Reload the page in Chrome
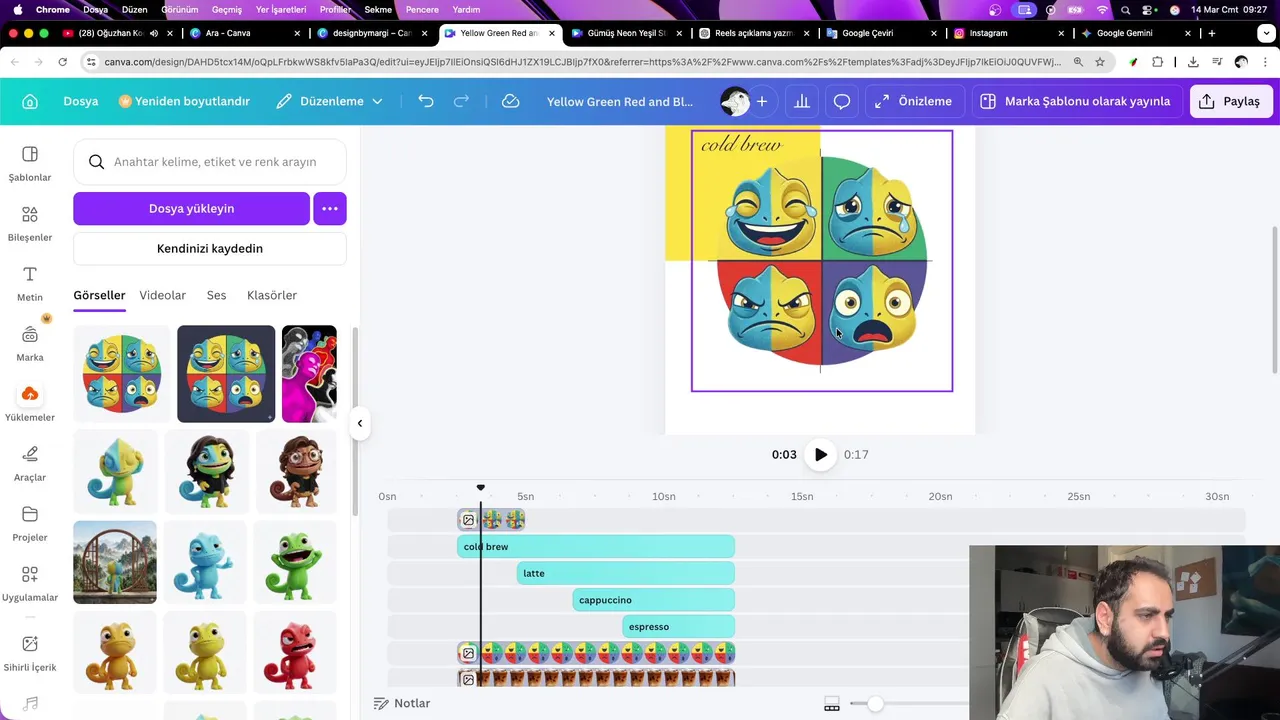 (62, 62)
